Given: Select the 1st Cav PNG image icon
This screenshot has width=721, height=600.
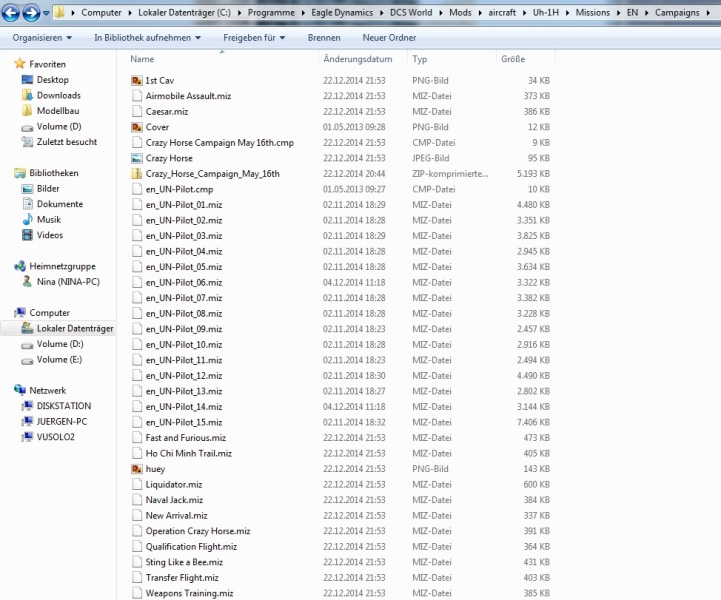Looking at the screenshot, I should (137, 80).
